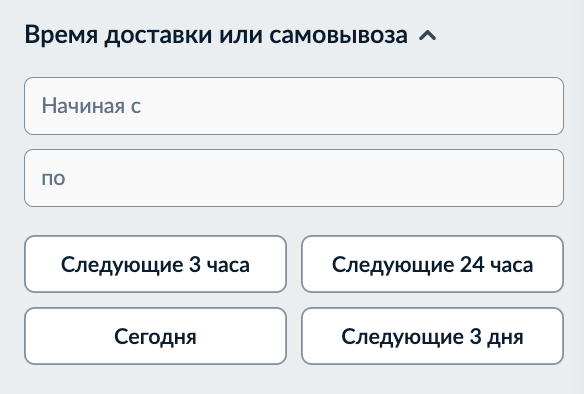
Task: Select the 'Следующие 3 часа' preset
Action: point(155,264)
